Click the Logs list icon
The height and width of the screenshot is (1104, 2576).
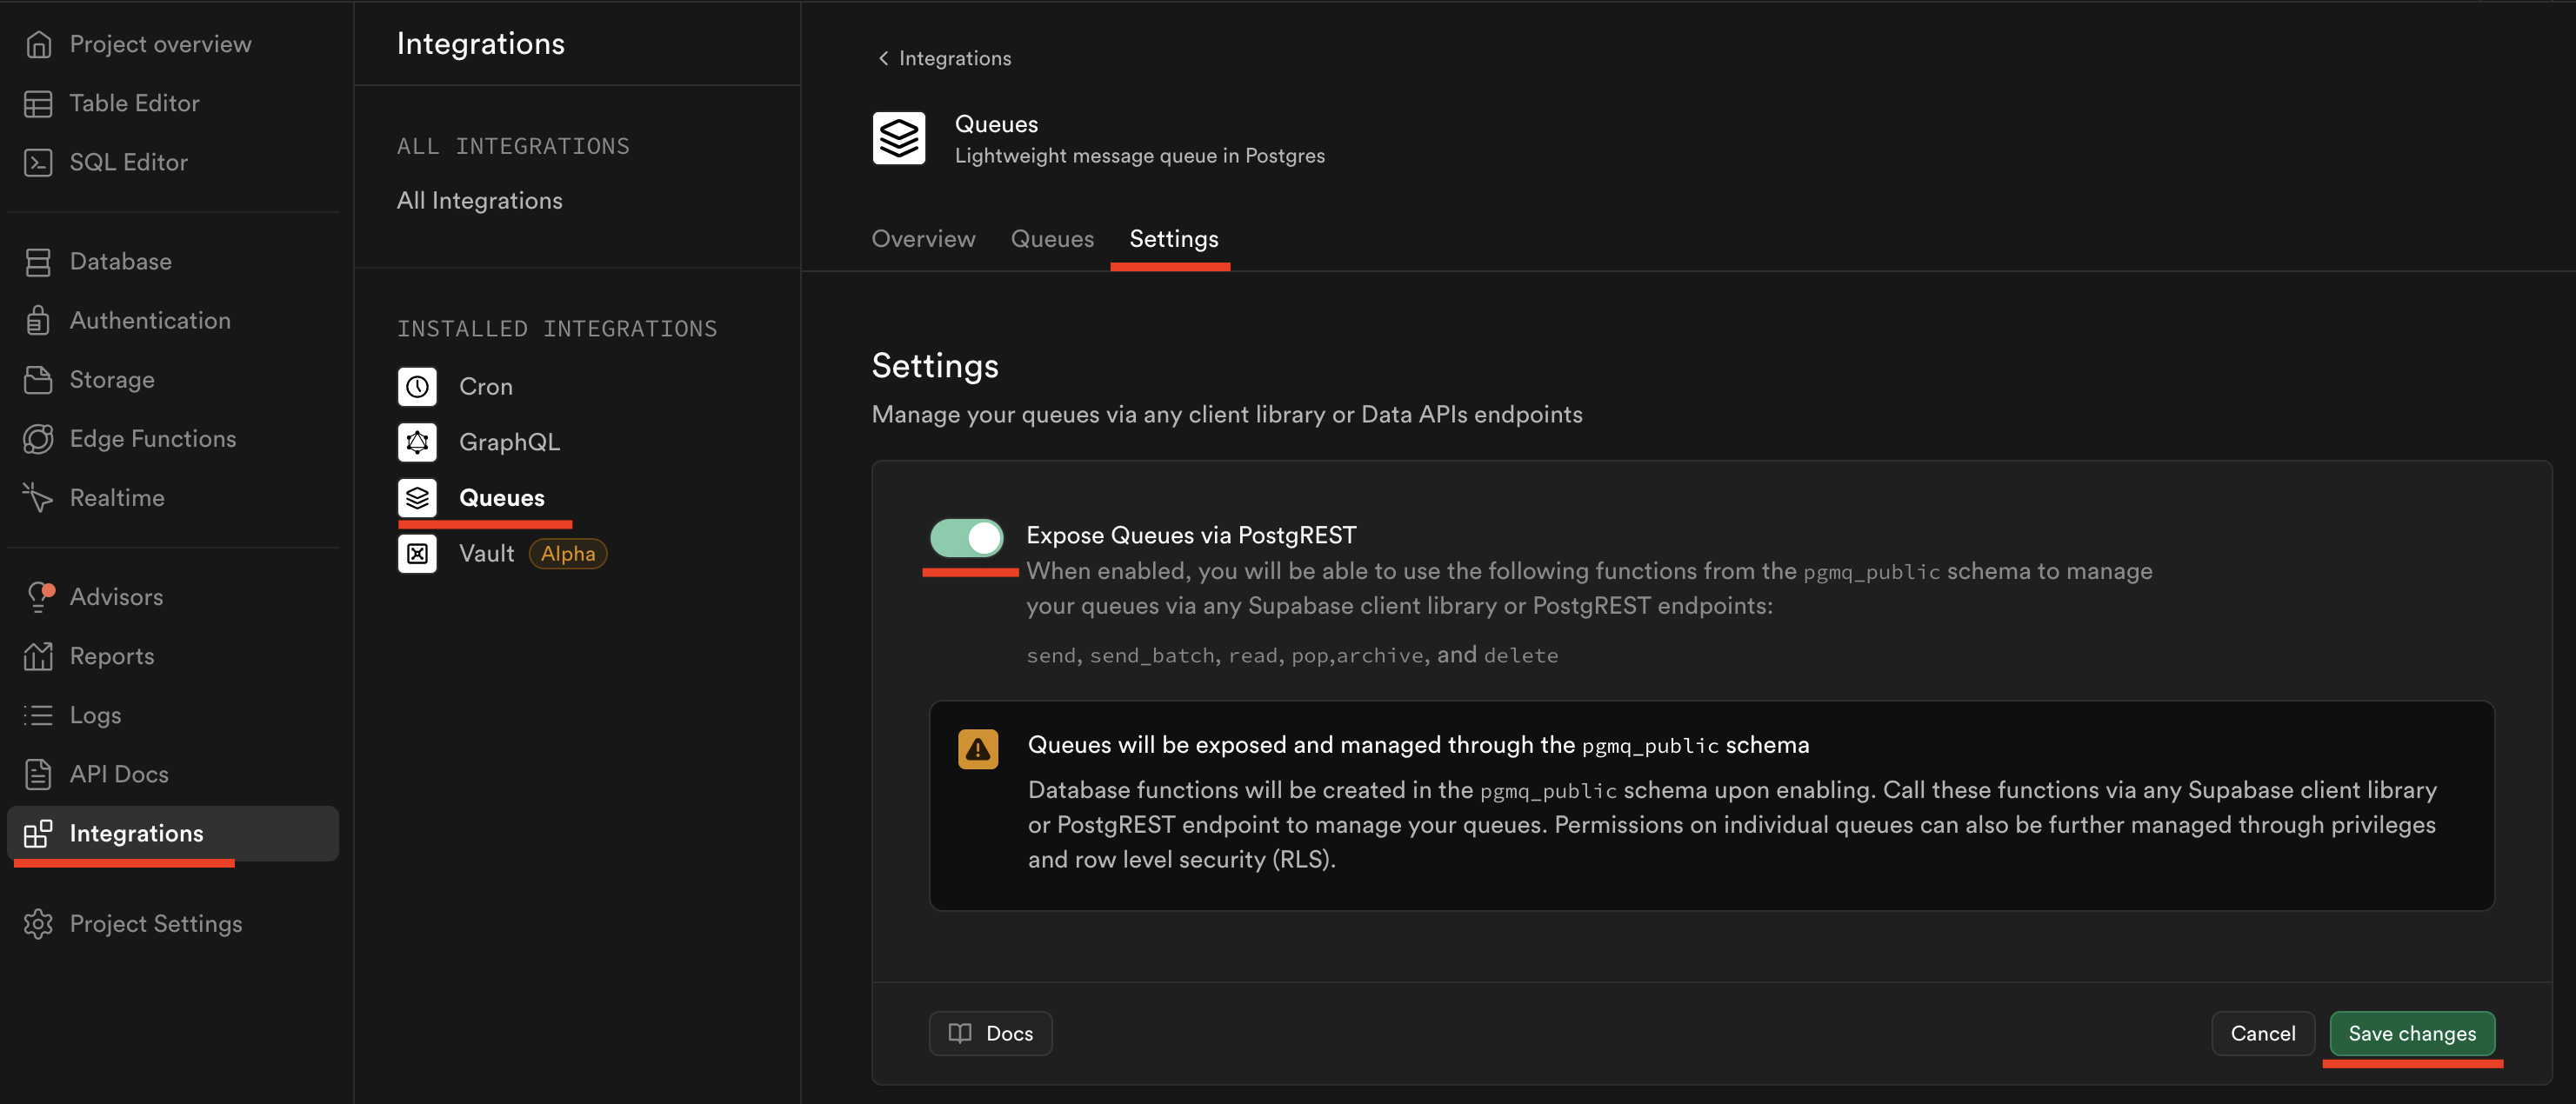(x=38, y=715)
